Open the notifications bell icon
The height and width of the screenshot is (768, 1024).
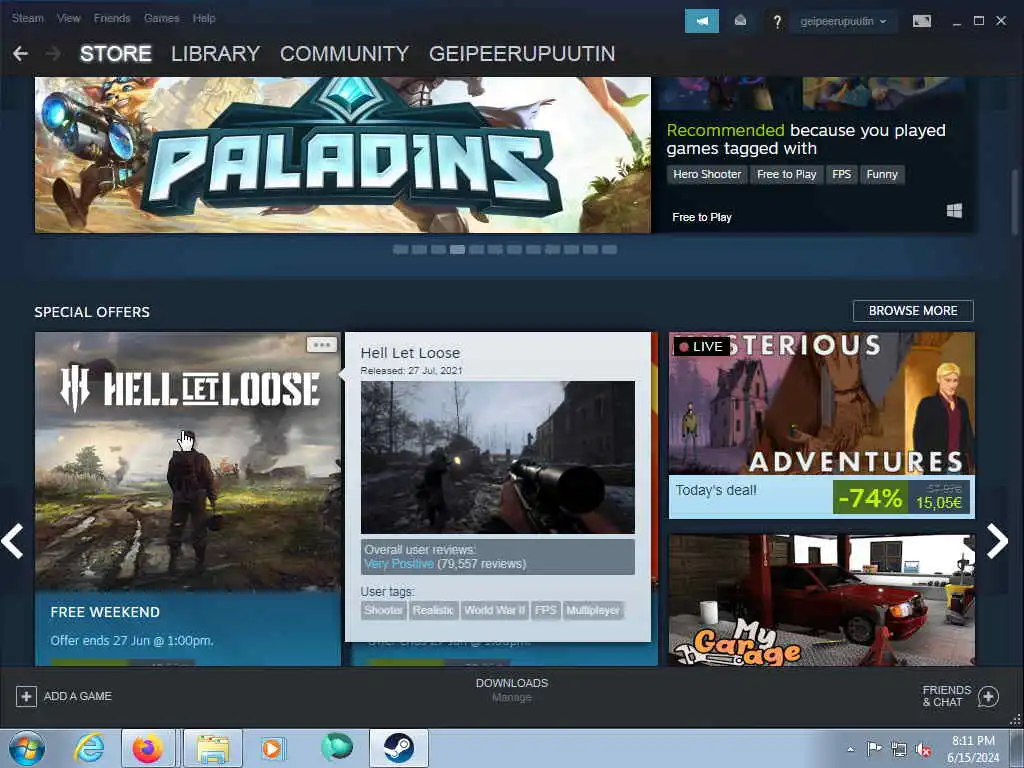[741, 21]
